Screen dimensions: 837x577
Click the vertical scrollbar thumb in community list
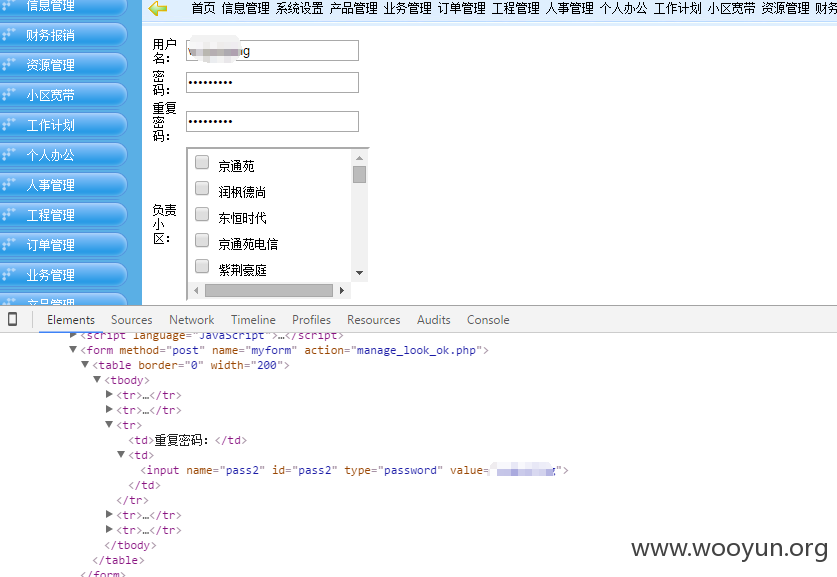[x=359, y=175]
